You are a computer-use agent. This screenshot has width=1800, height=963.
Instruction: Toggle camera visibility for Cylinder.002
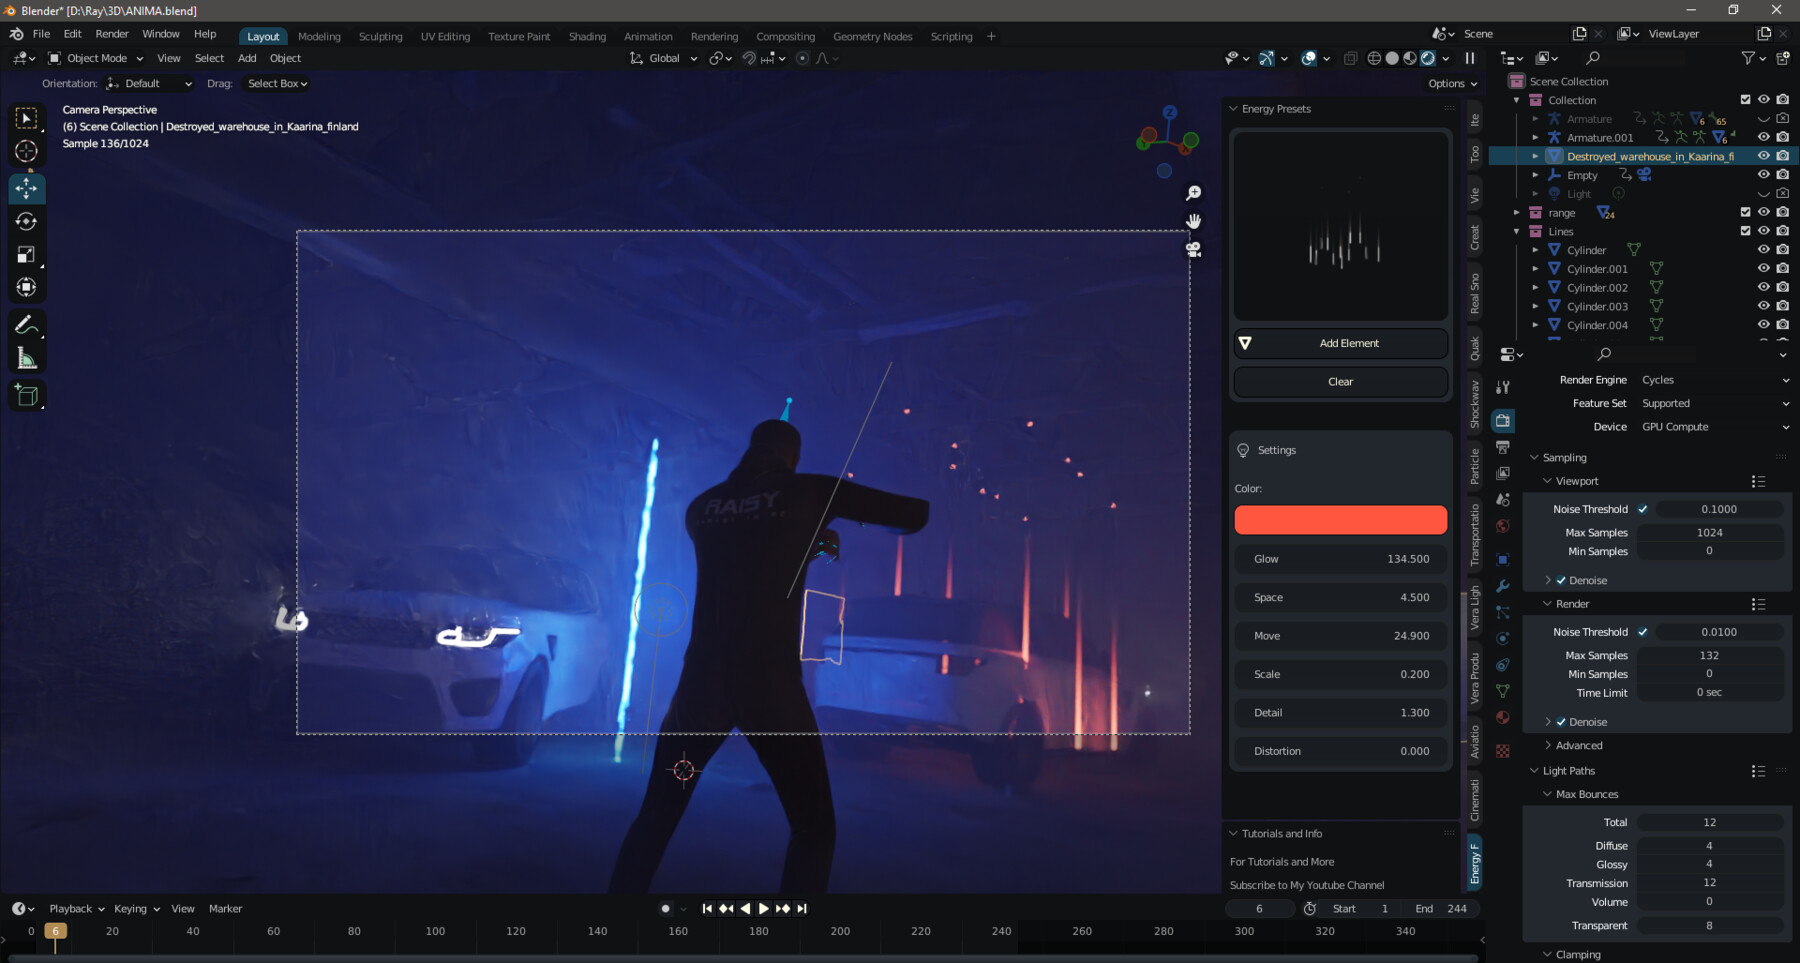tap(1781, 287)
